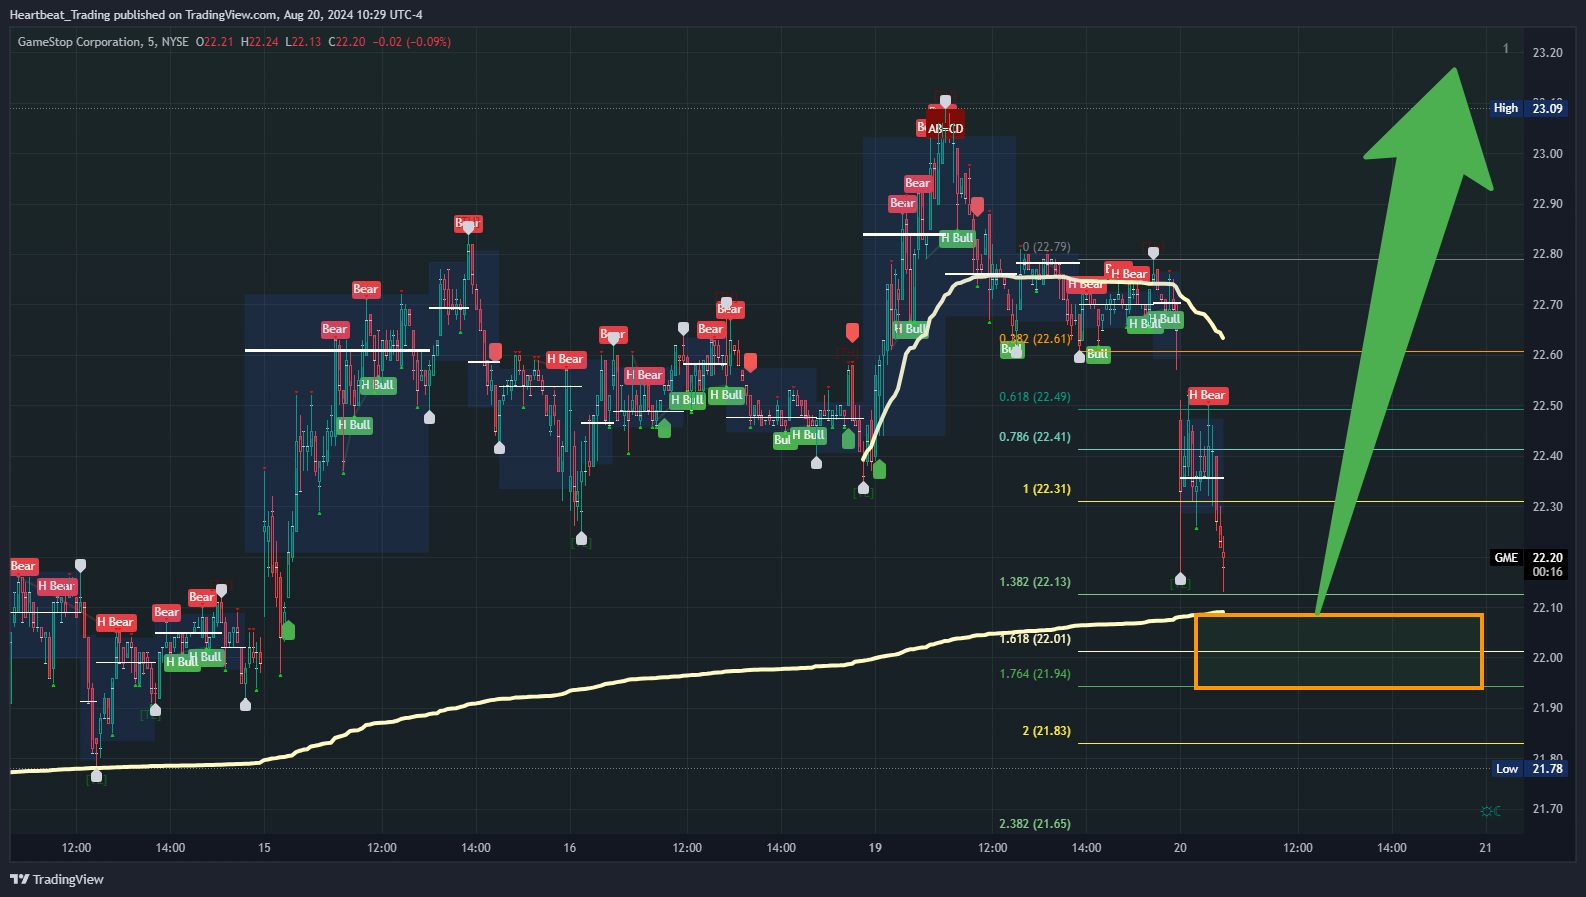Click the 22.80 price axis value
The image size is (1586, 897).
pos(1547,254)
